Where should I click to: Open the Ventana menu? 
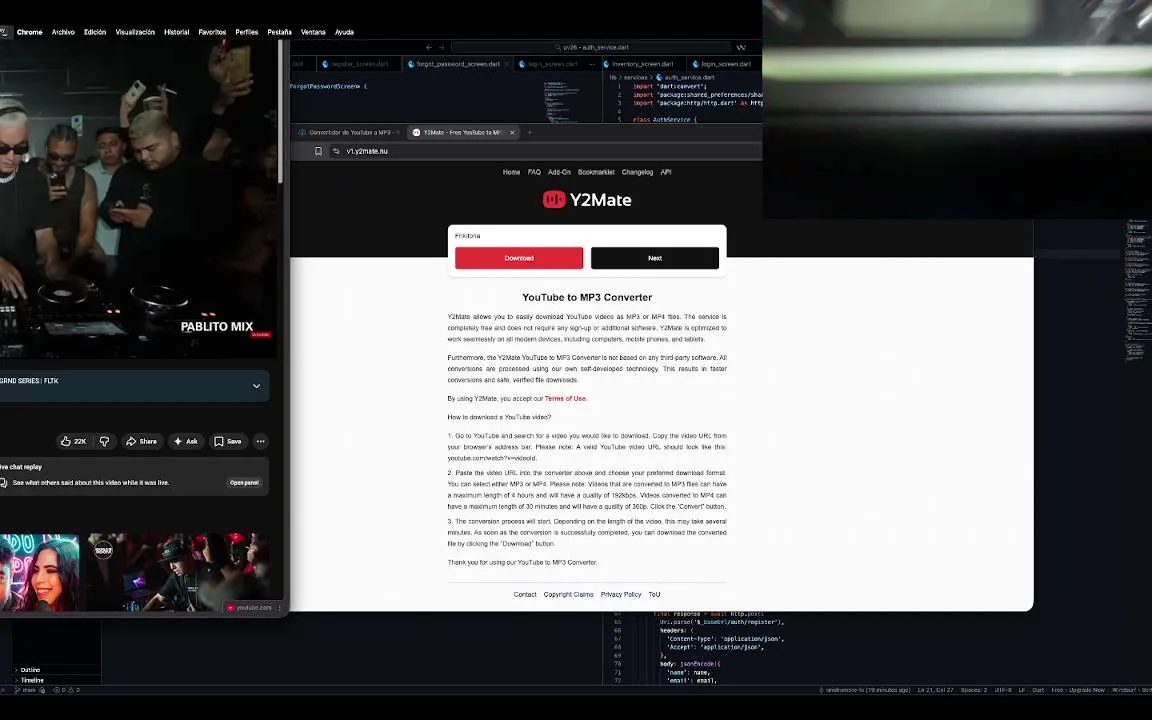[x=313, y=32]
